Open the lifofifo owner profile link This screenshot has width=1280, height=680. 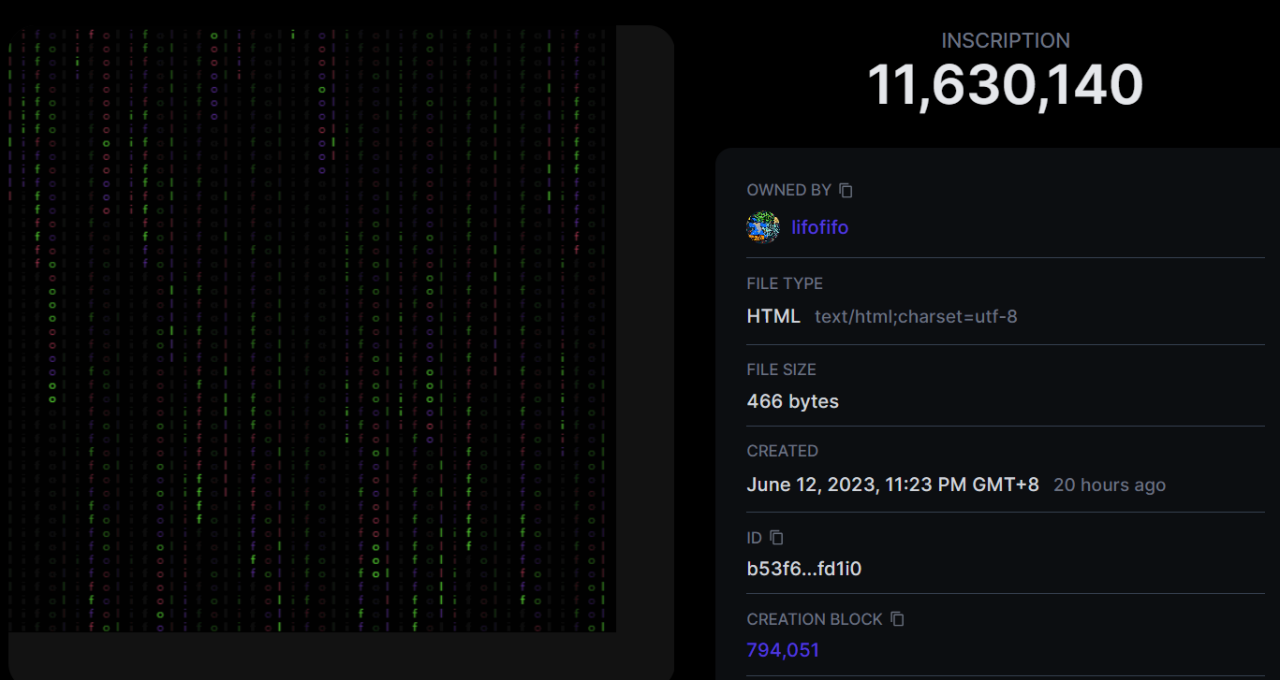pyautogui.click(x=819, y=228)
